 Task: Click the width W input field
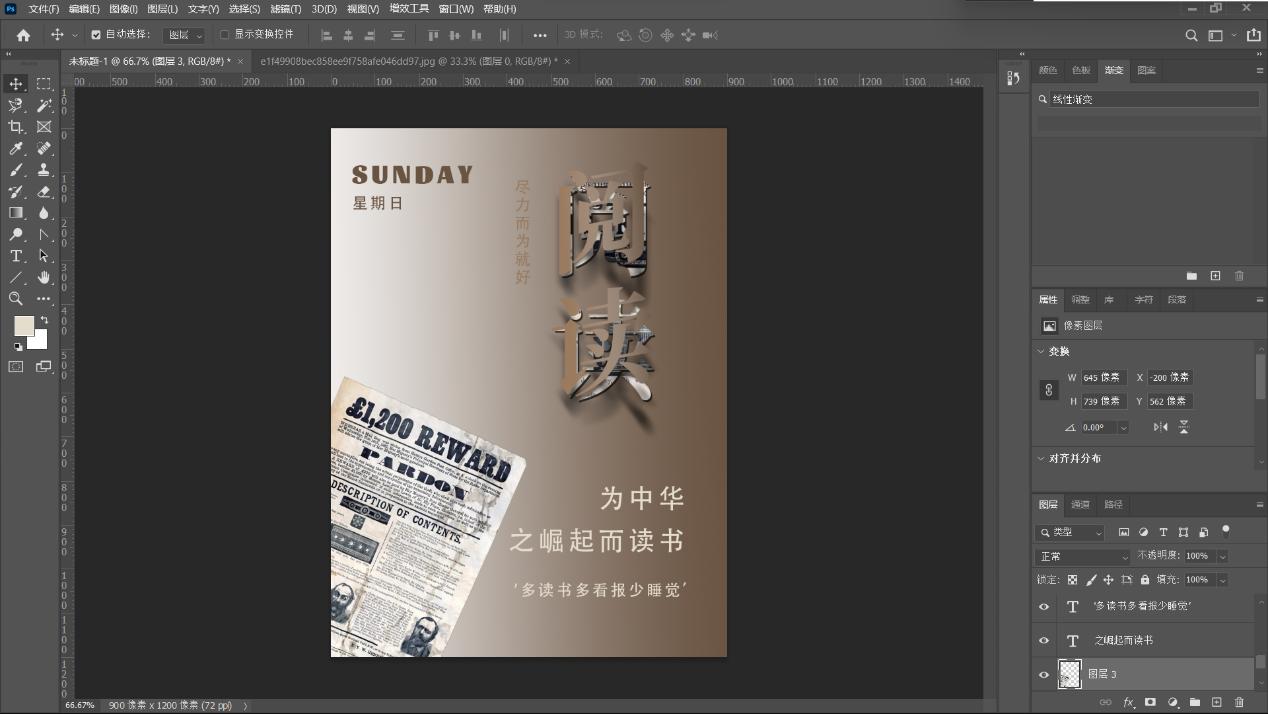[1102, 378]
